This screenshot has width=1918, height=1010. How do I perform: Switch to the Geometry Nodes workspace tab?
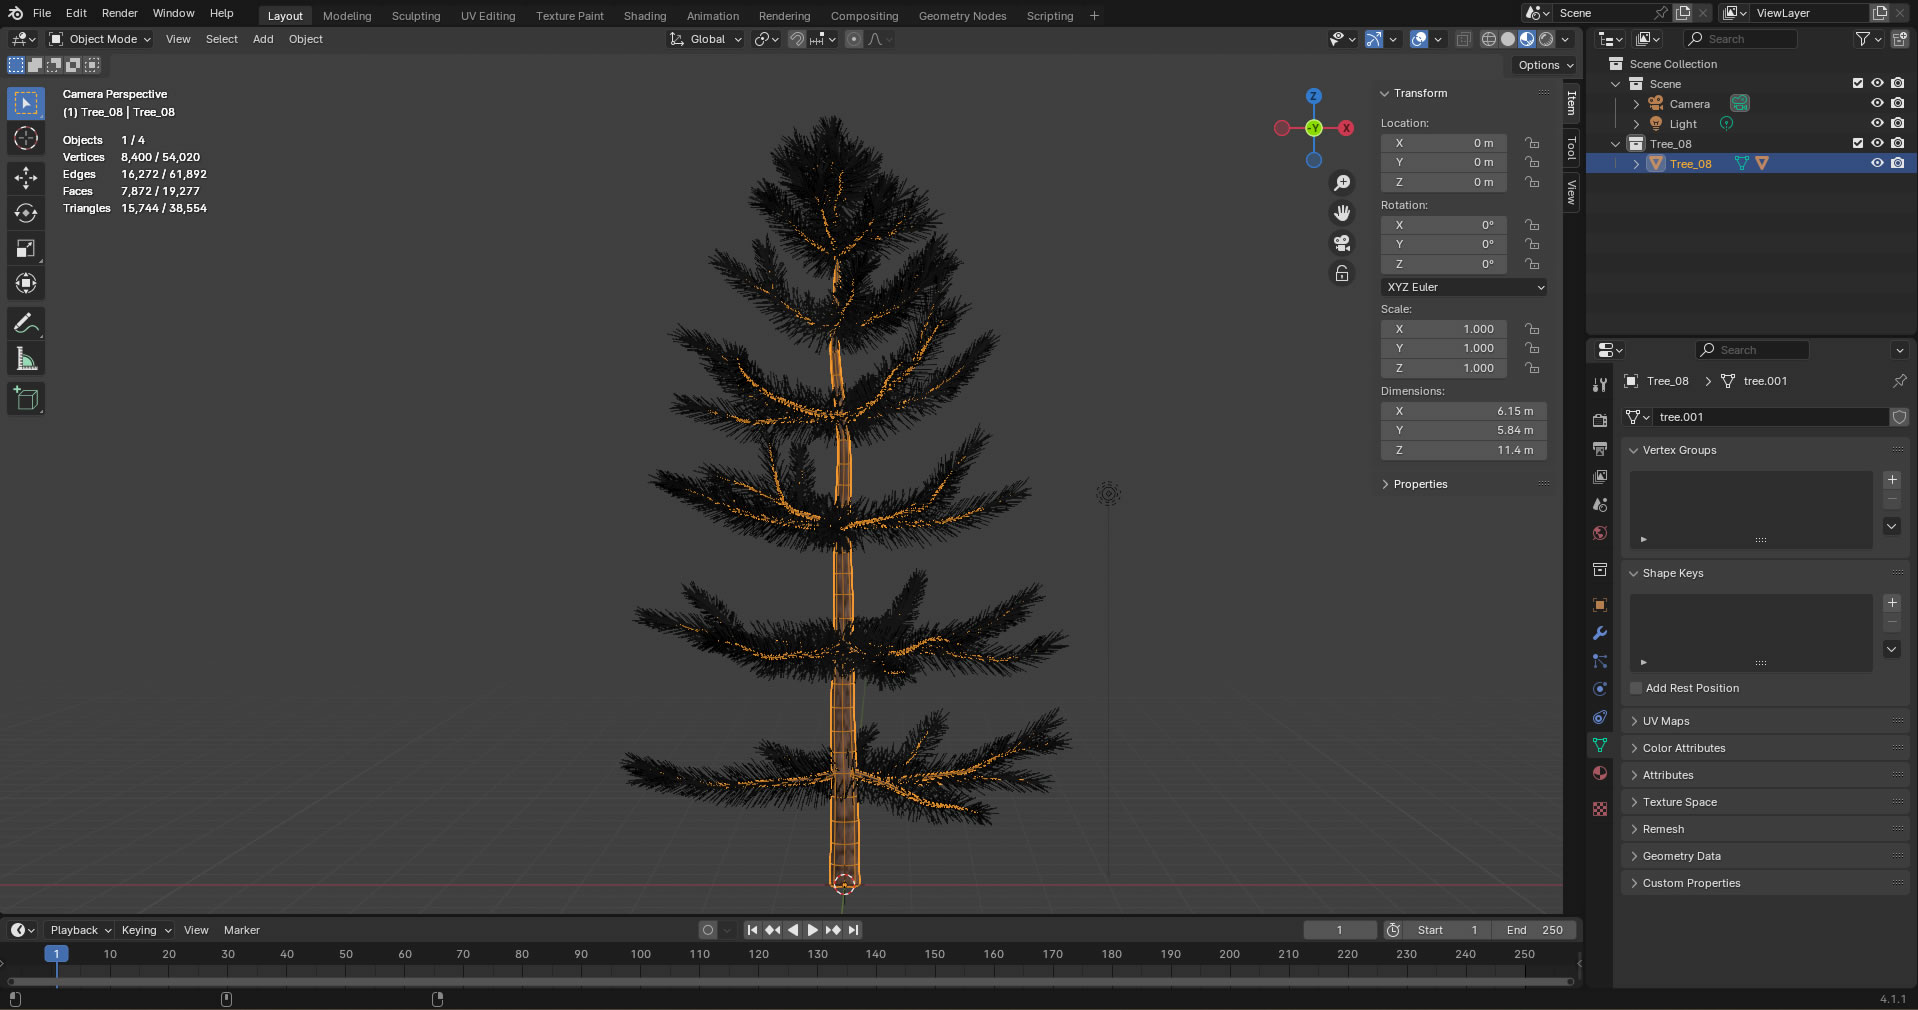pos(962,16)
